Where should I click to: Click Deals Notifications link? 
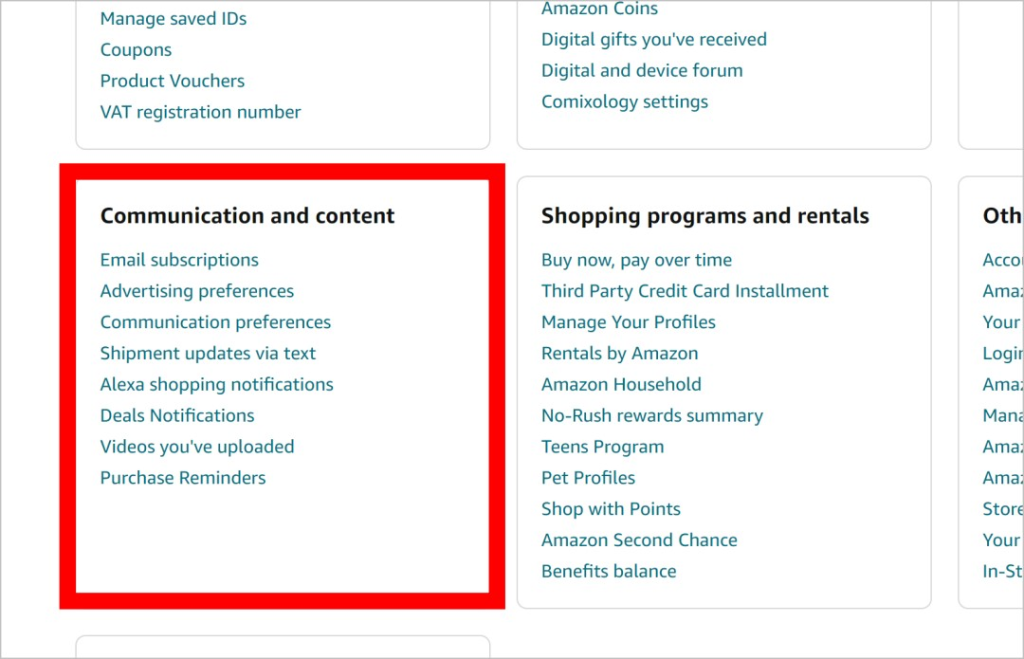[x=177, y=415]
